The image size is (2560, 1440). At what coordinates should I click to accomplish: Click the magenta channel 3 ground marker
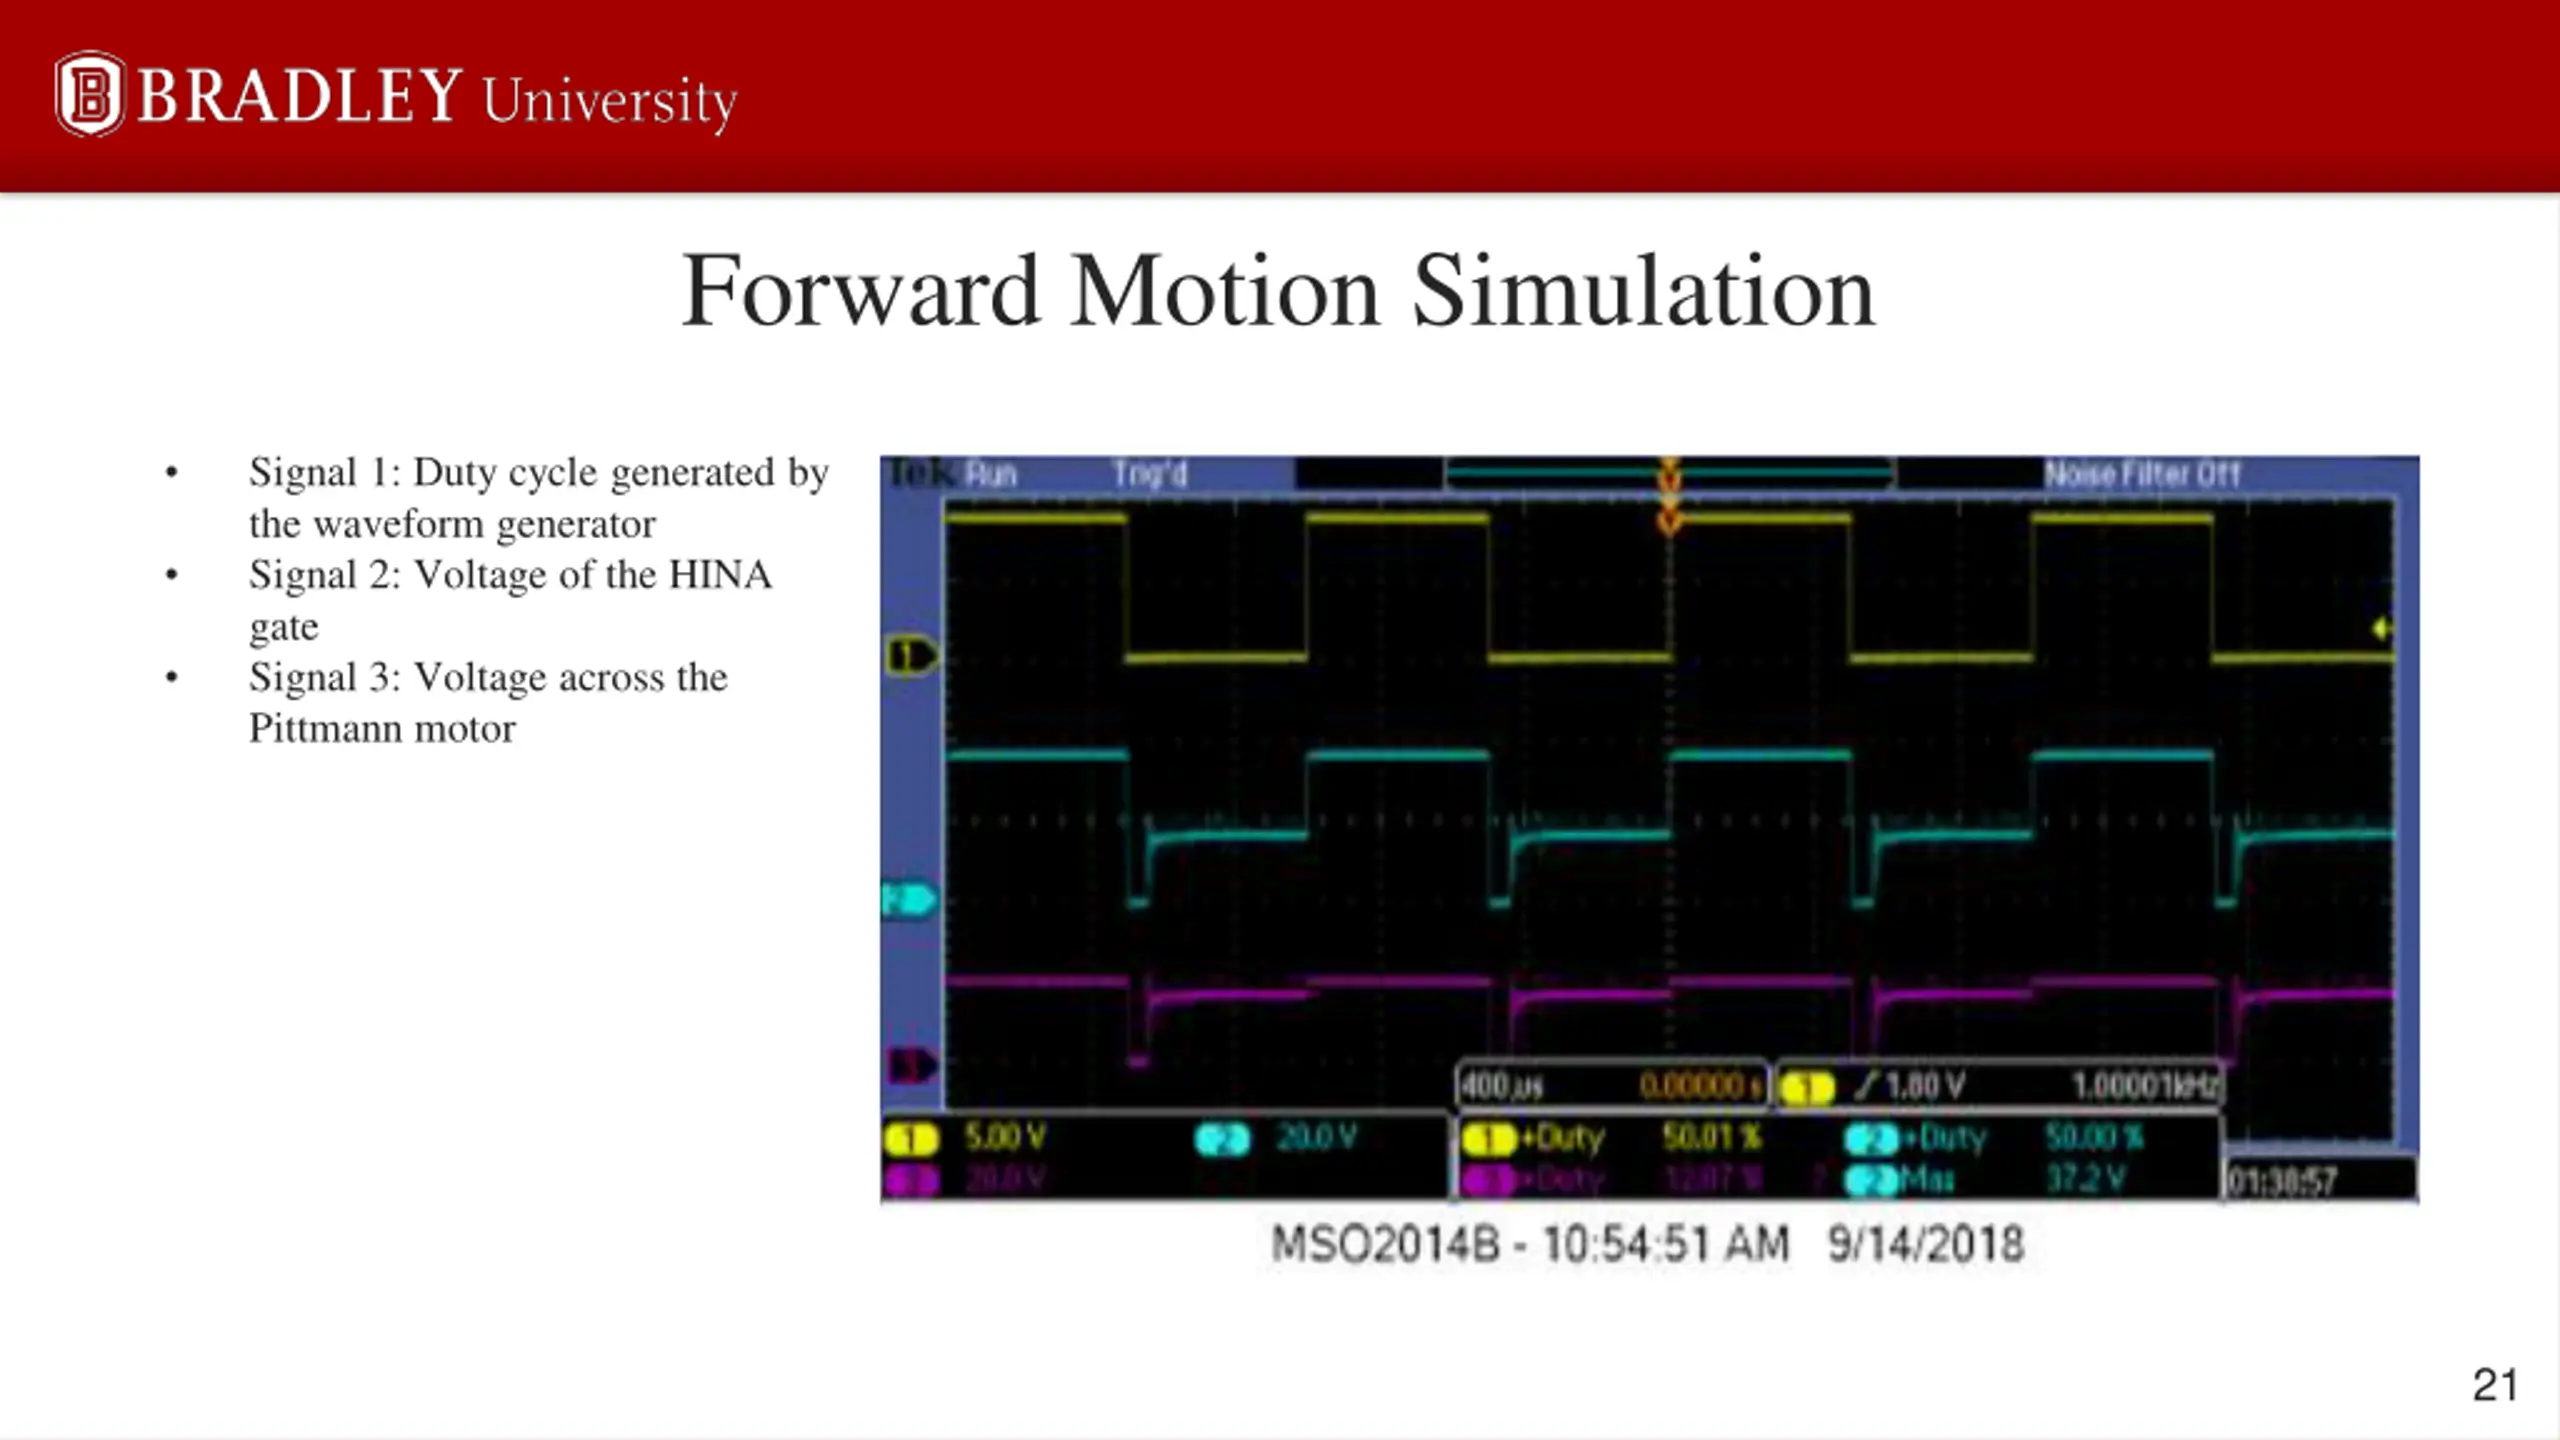point(913,1066)
